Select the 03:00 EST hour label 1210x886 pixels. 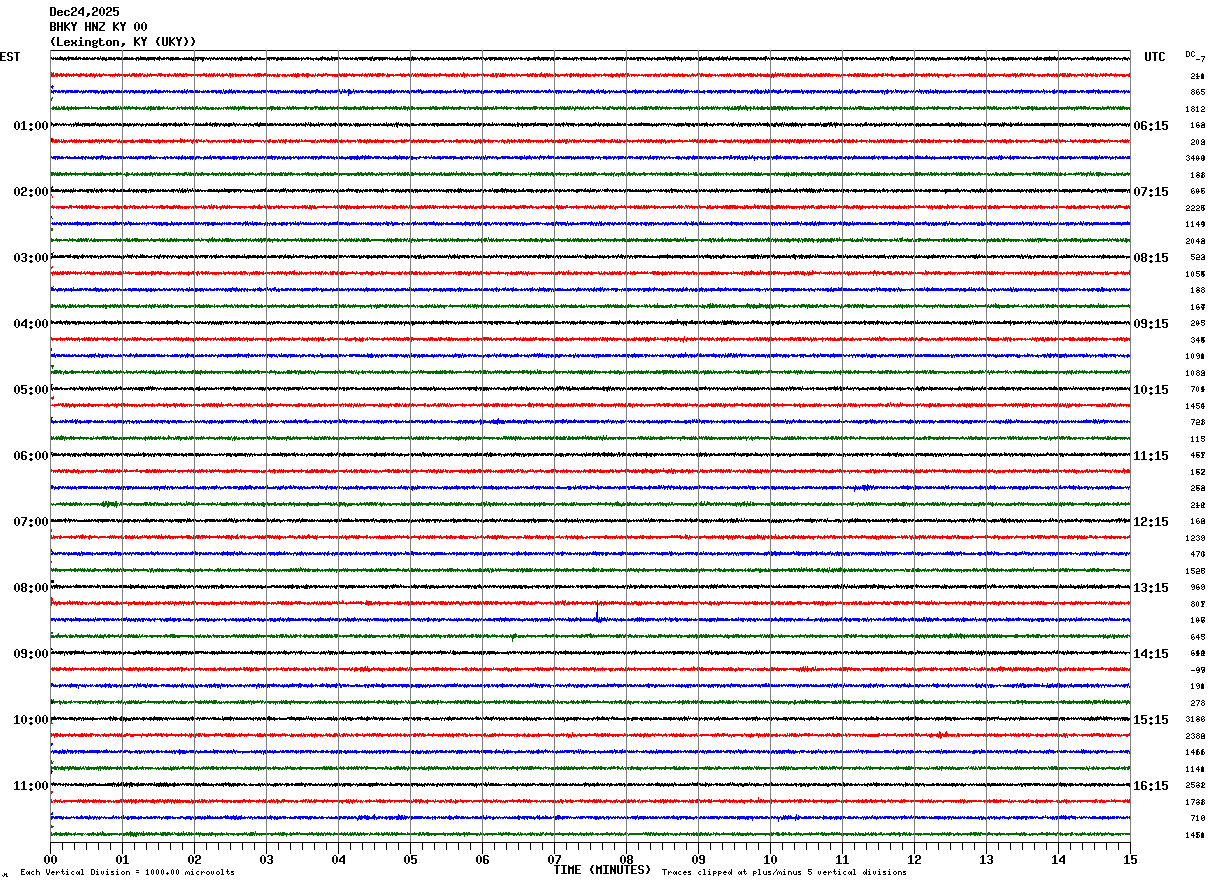click(x=31, y=258)
